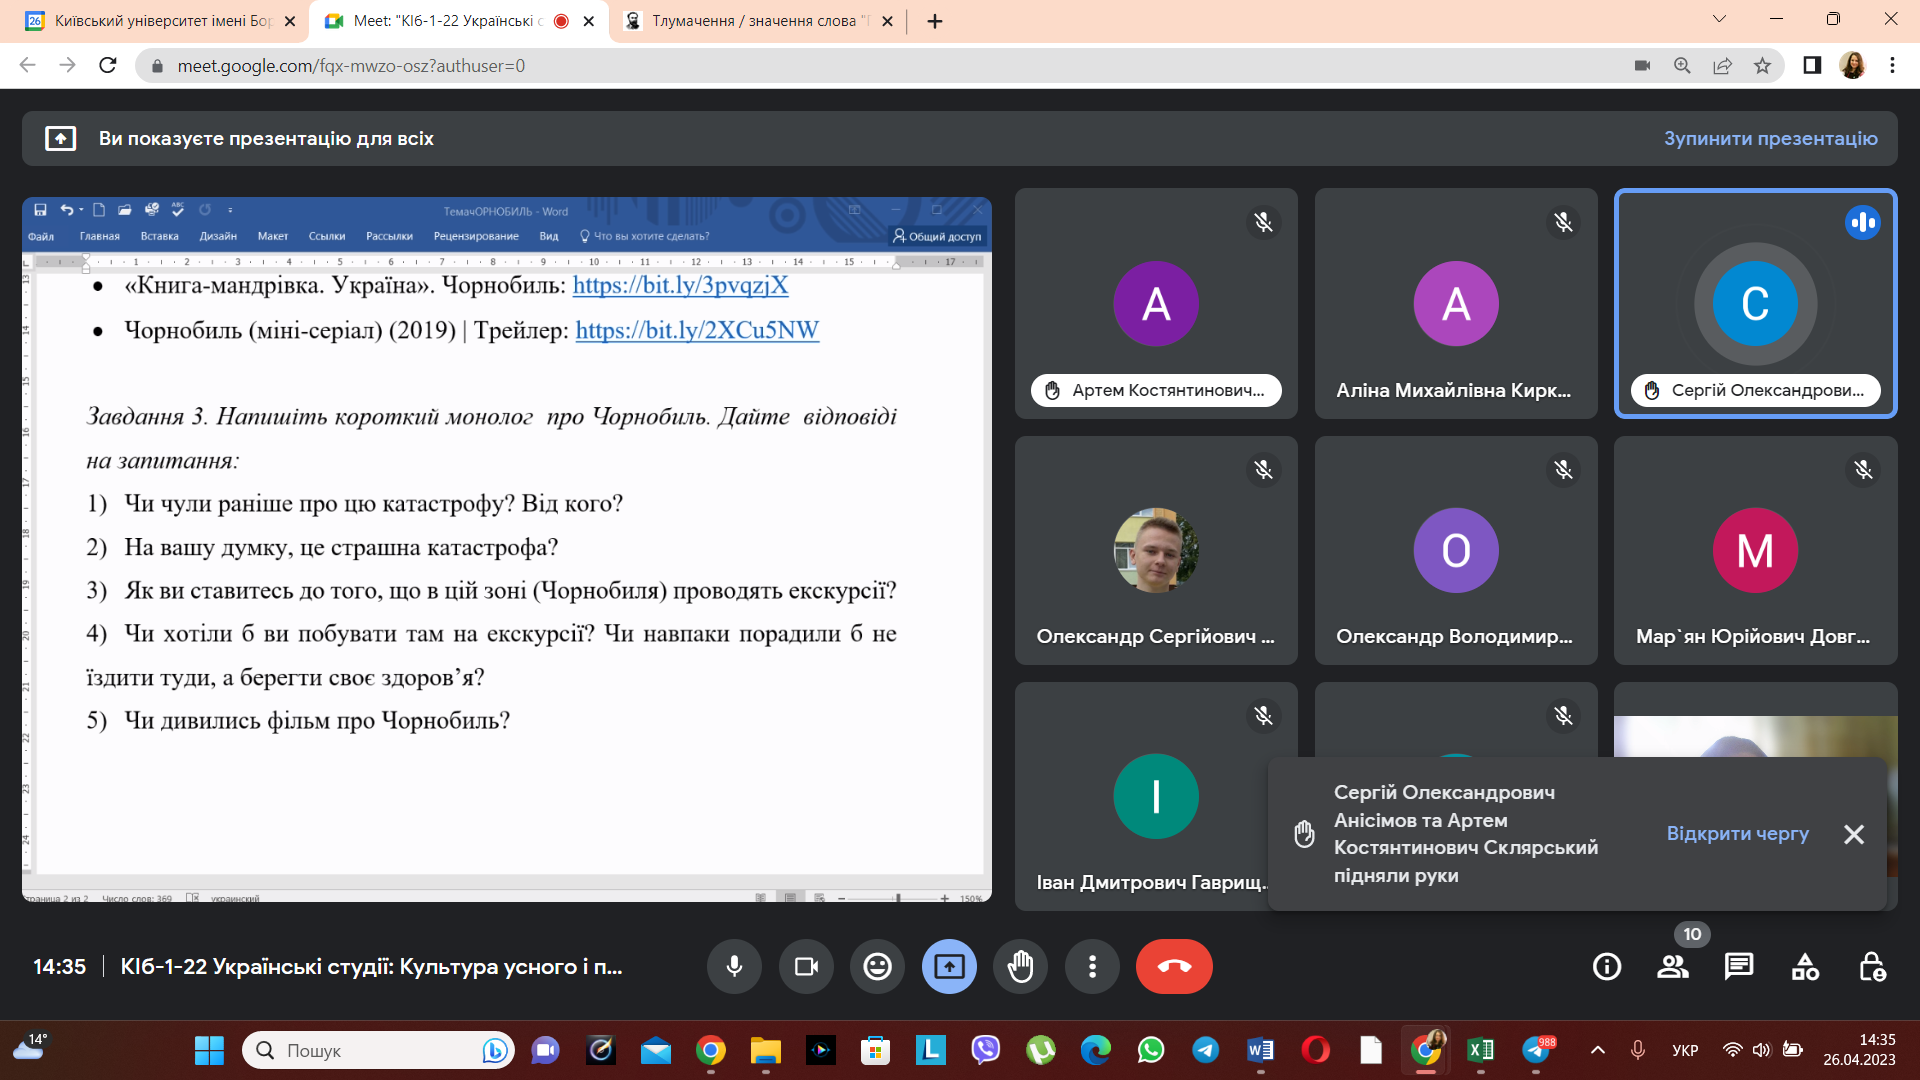Viewport: 1920px width, 1080px height.
Task: Open the activities shapes icon
Action: pos(1805,966)
